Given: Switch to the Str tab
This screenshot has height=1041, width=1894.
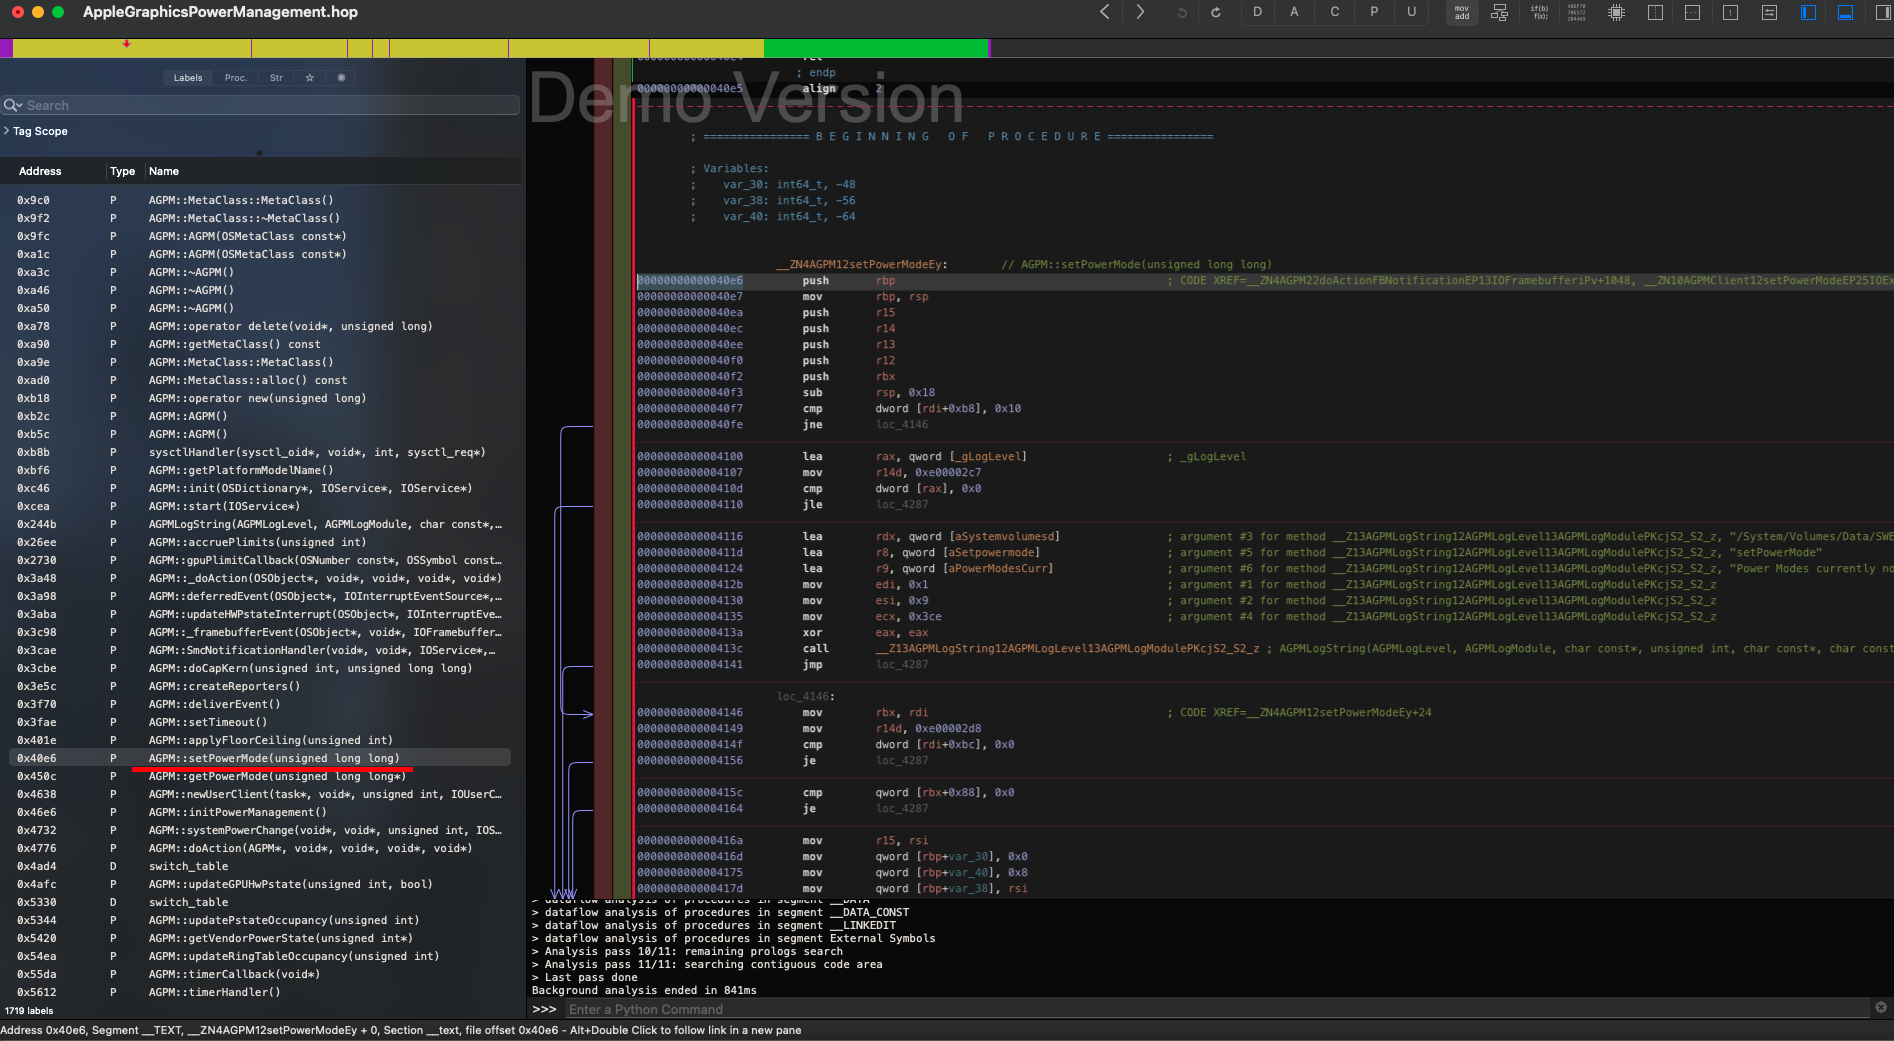Looking at the screenshot, I should pos(276,78).
